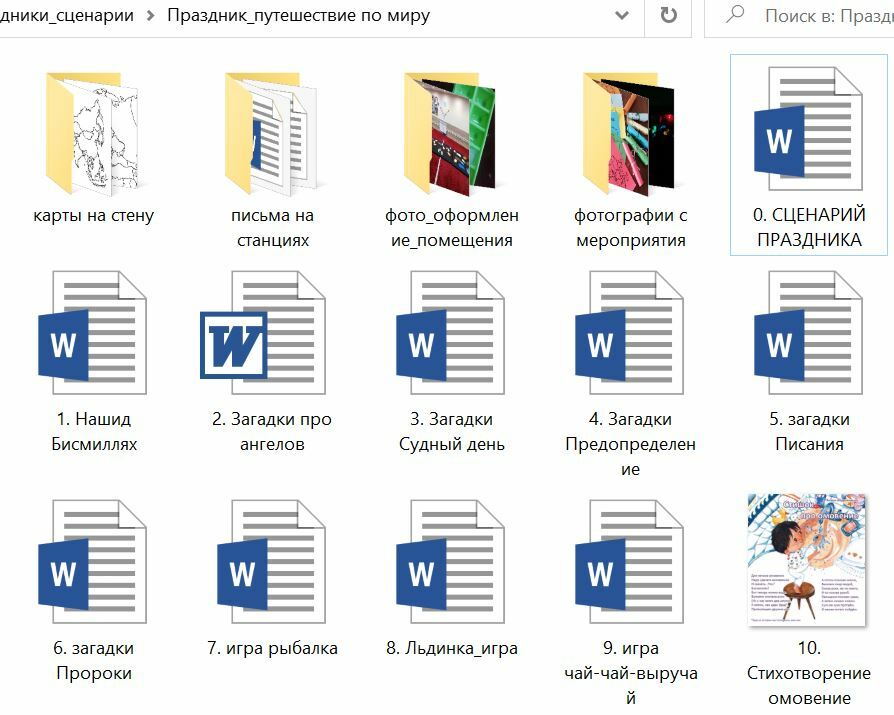Click the '10. Стихотворение омовение' image thumbnail
The image size is (894, 715).
coord(808,560)
